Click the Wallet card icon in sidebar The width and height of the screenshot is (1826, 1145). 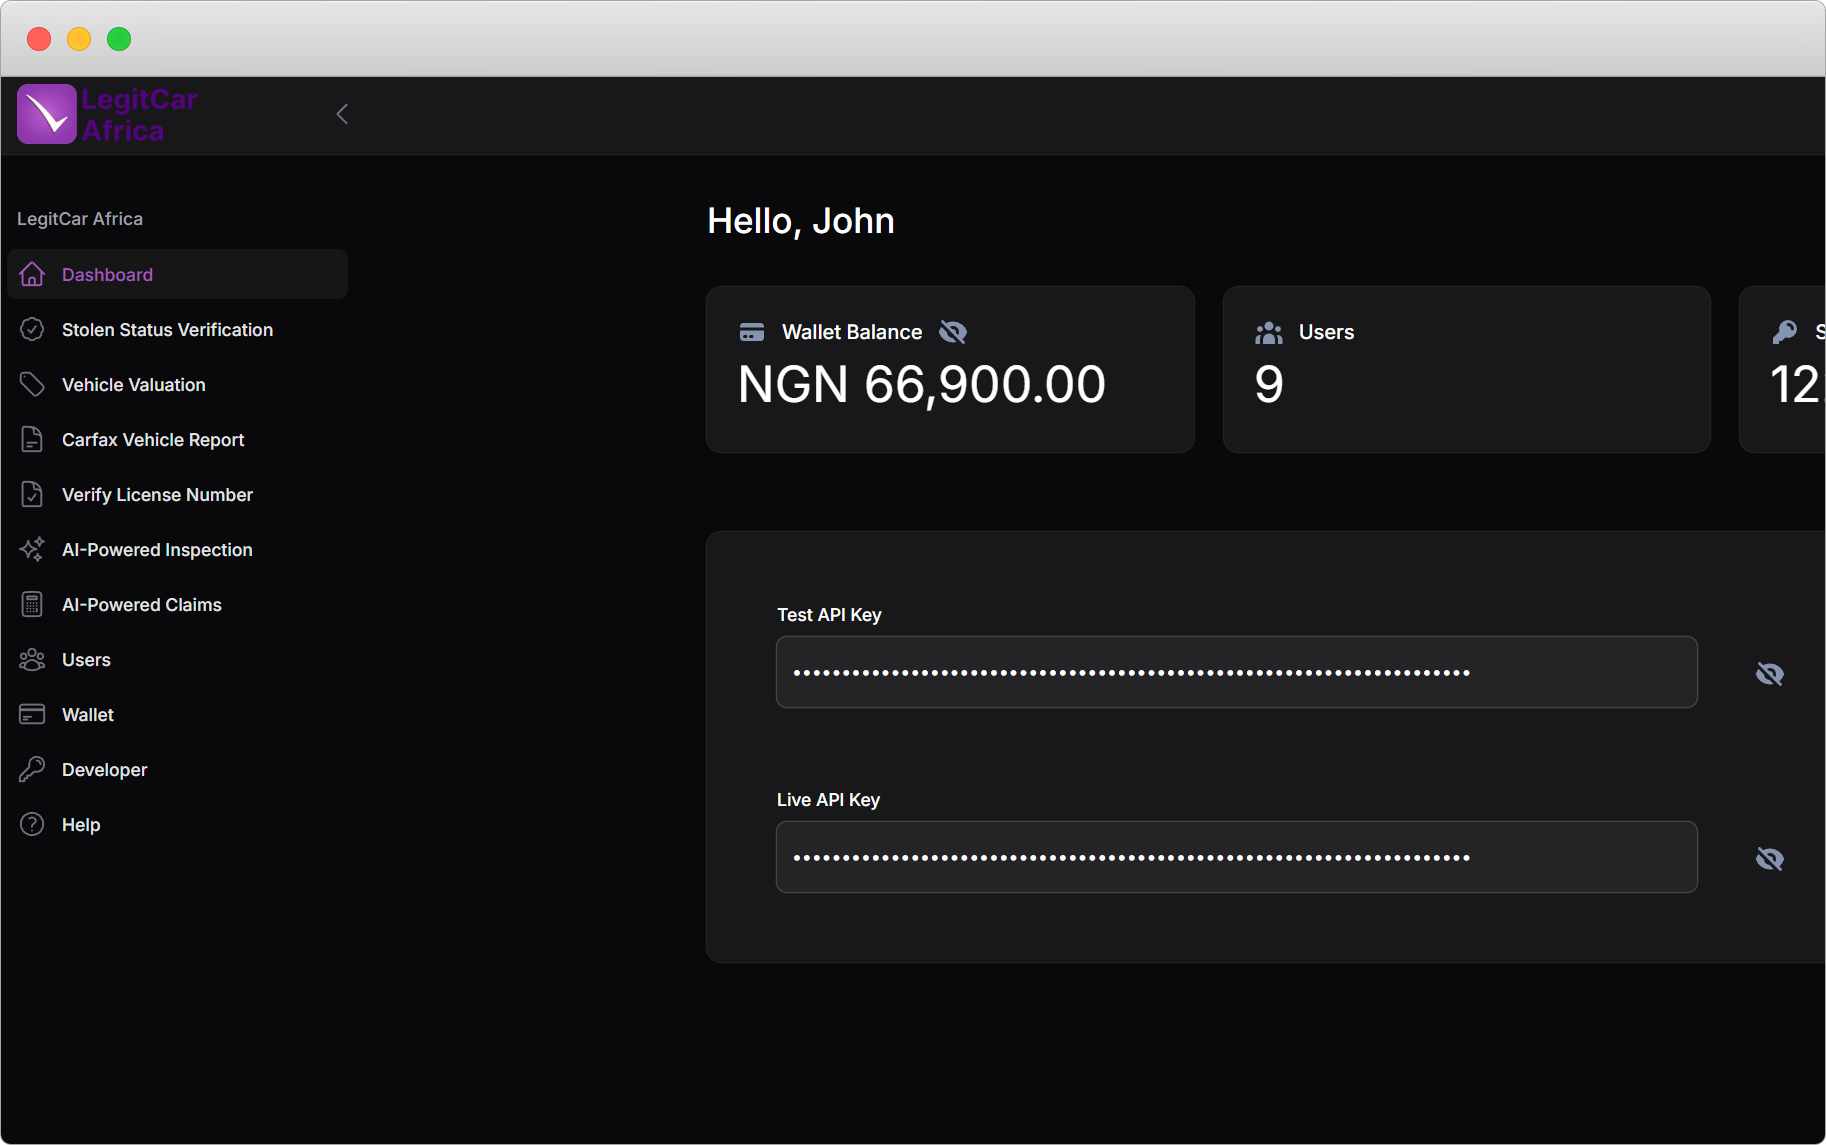tap(32, 715)
